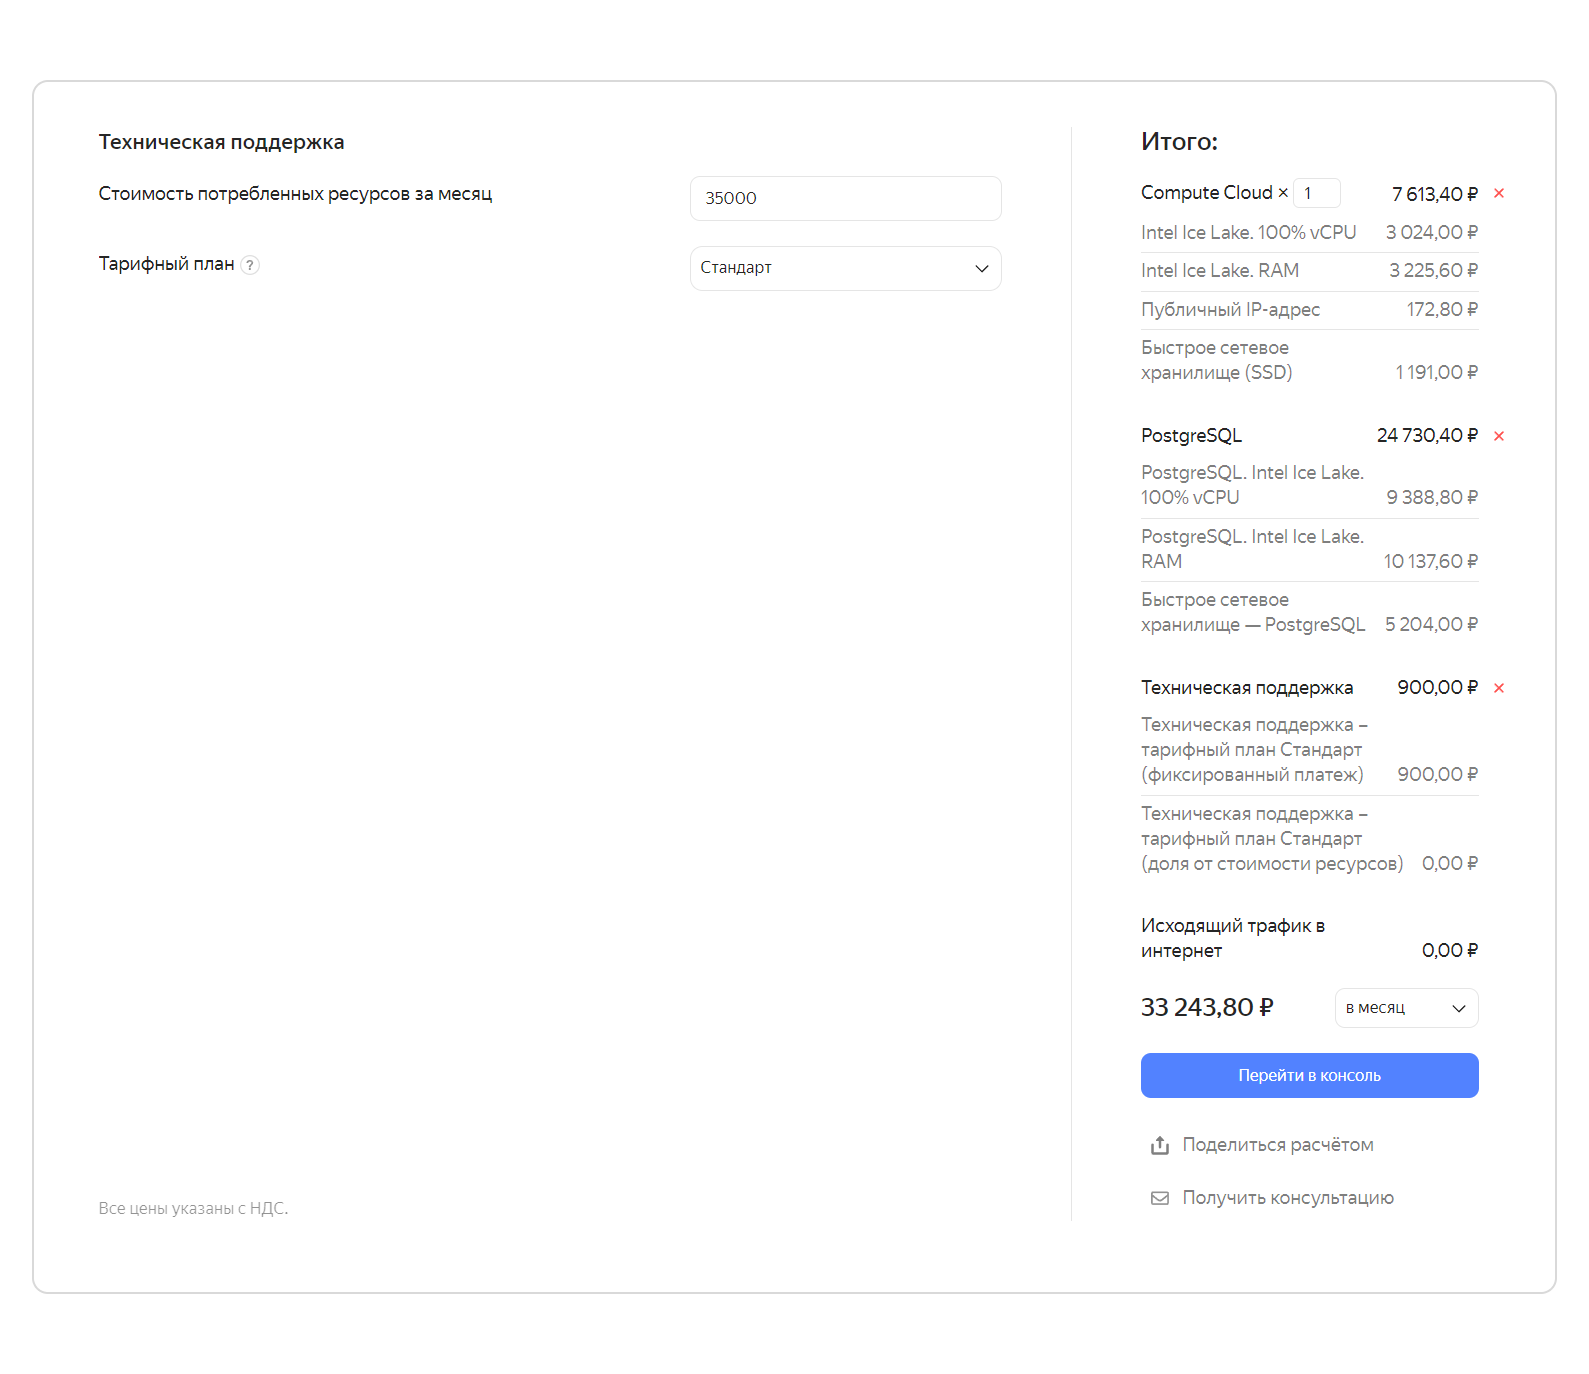Open the Стандарт tariff plan dropdown

coord(845,268)
